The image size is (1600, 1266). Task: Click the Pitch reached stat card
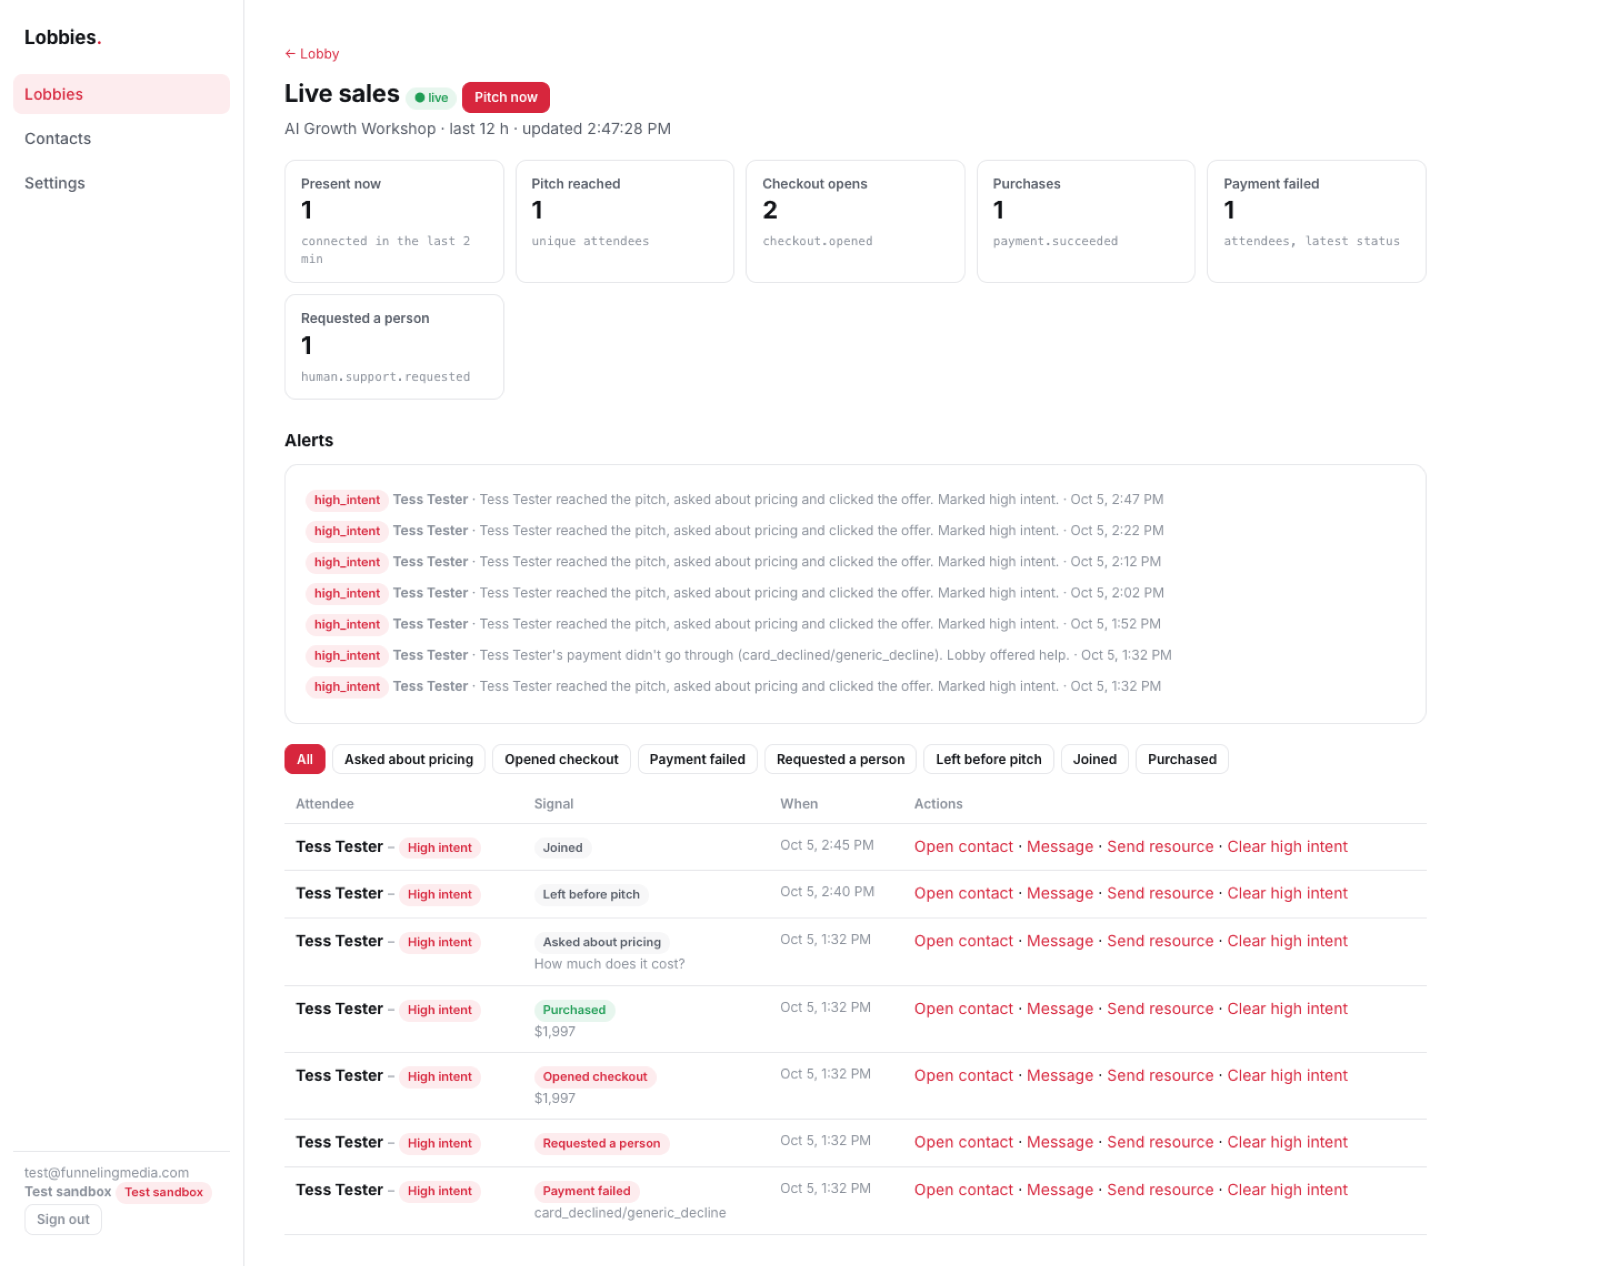(x=624, y=221)
